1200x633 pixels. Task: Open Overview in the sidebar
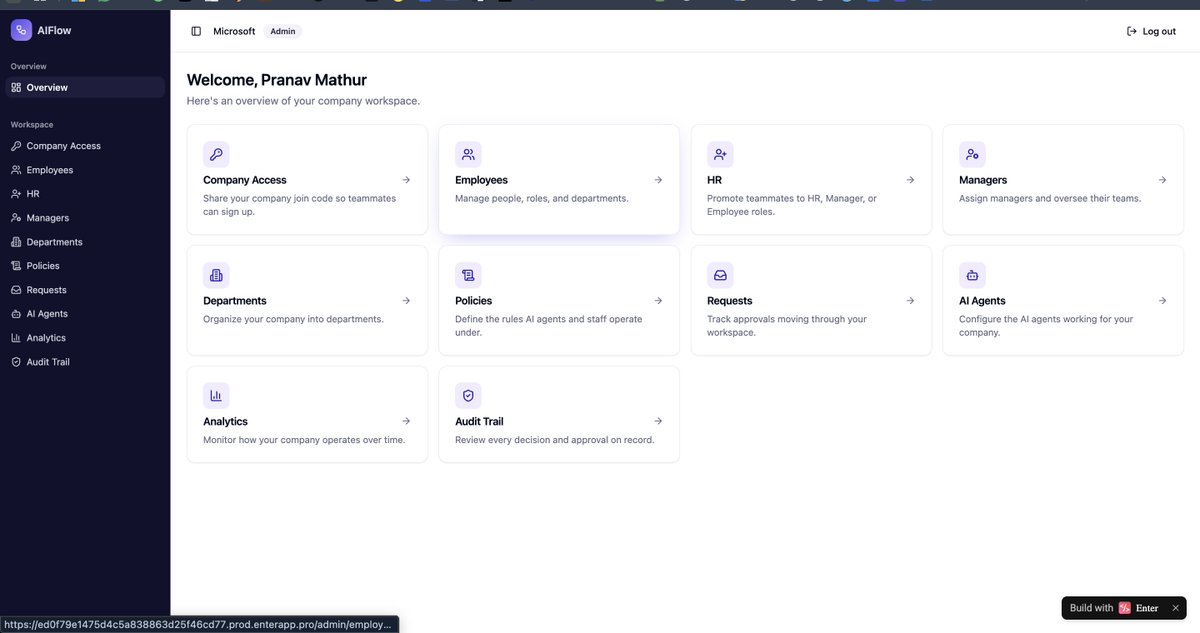pos(84,87)
